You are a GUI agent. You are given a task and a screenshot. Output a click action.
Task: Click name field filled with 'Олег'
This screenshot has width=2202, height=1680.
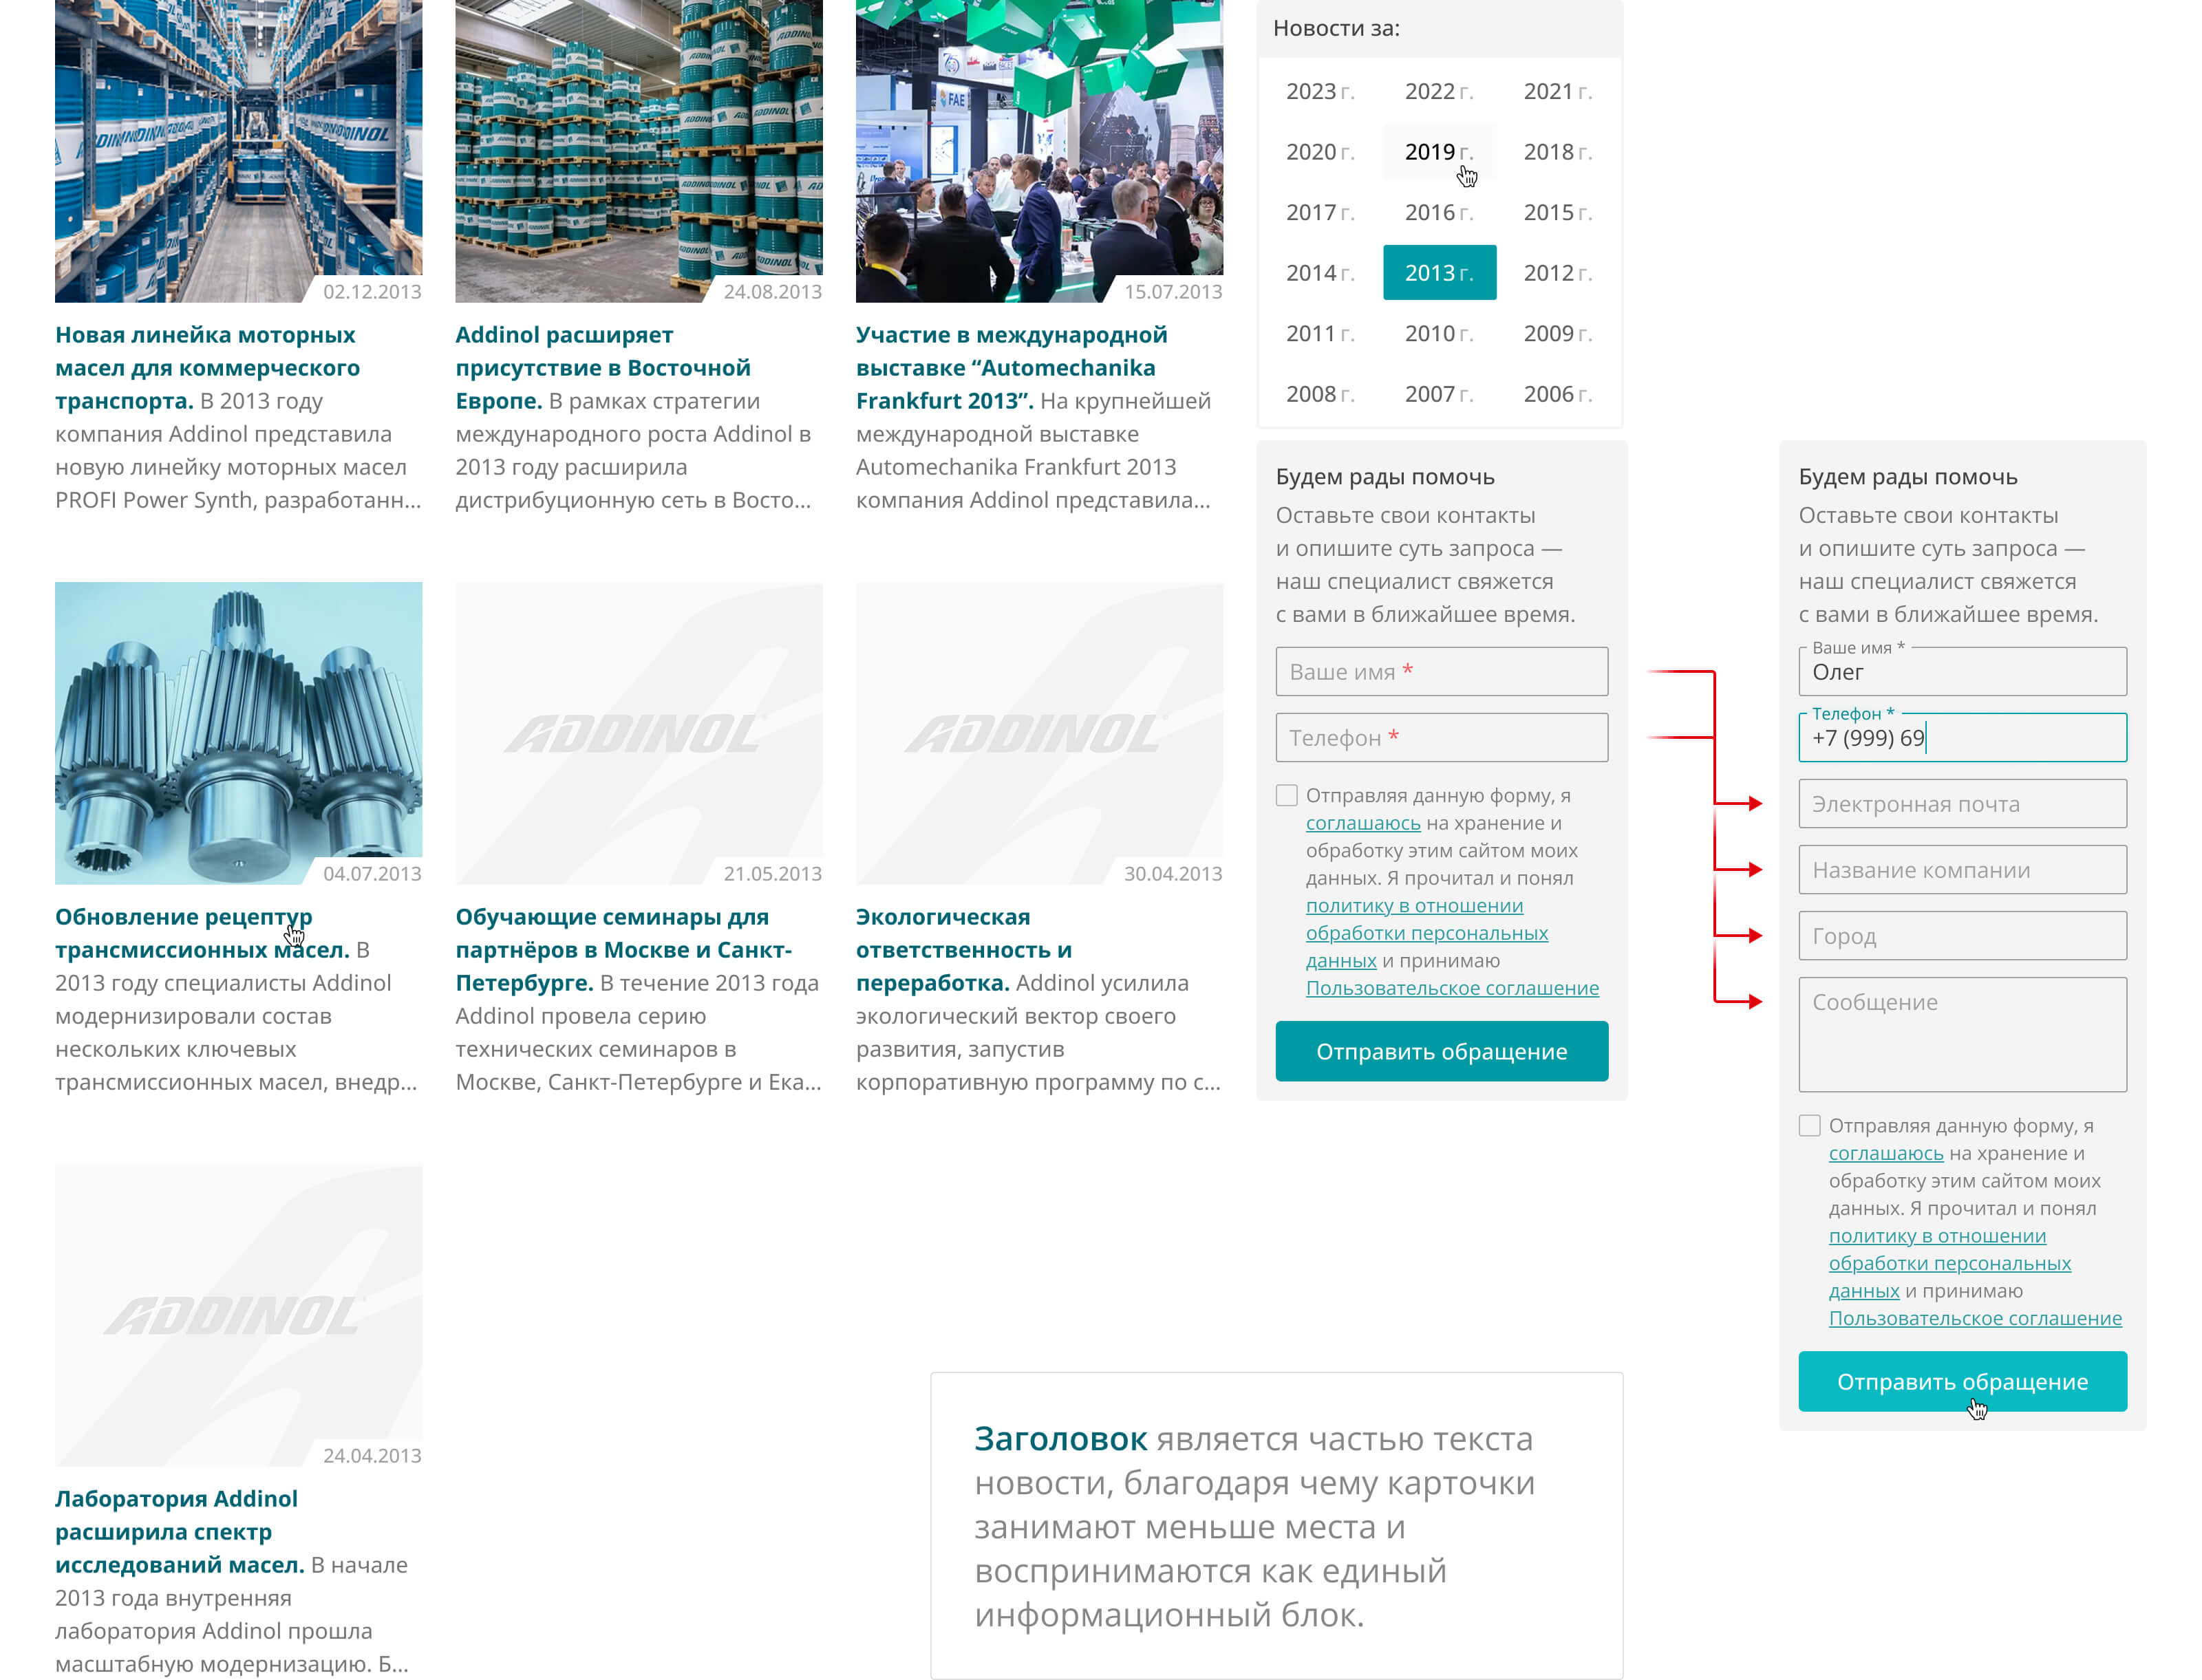(x=1962, y=672)
